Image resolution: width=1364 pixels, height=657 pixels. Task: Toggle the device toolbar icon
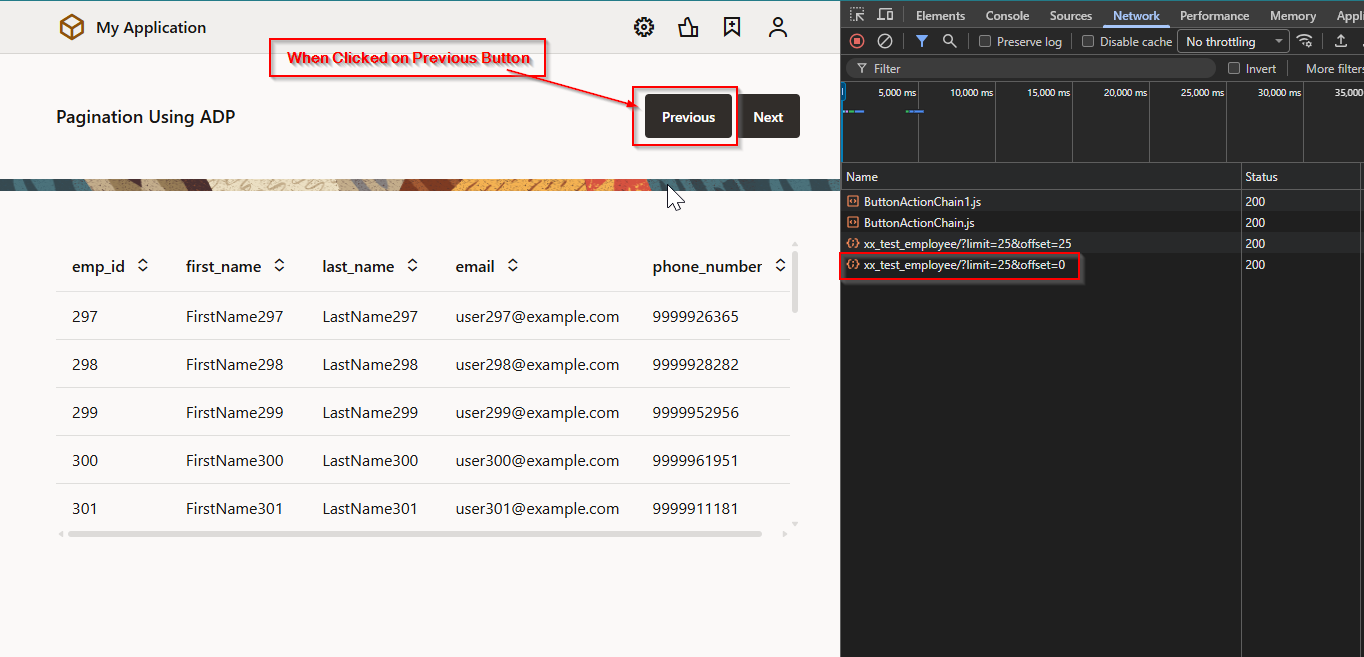pyautogui.click(x=885, y=15)
